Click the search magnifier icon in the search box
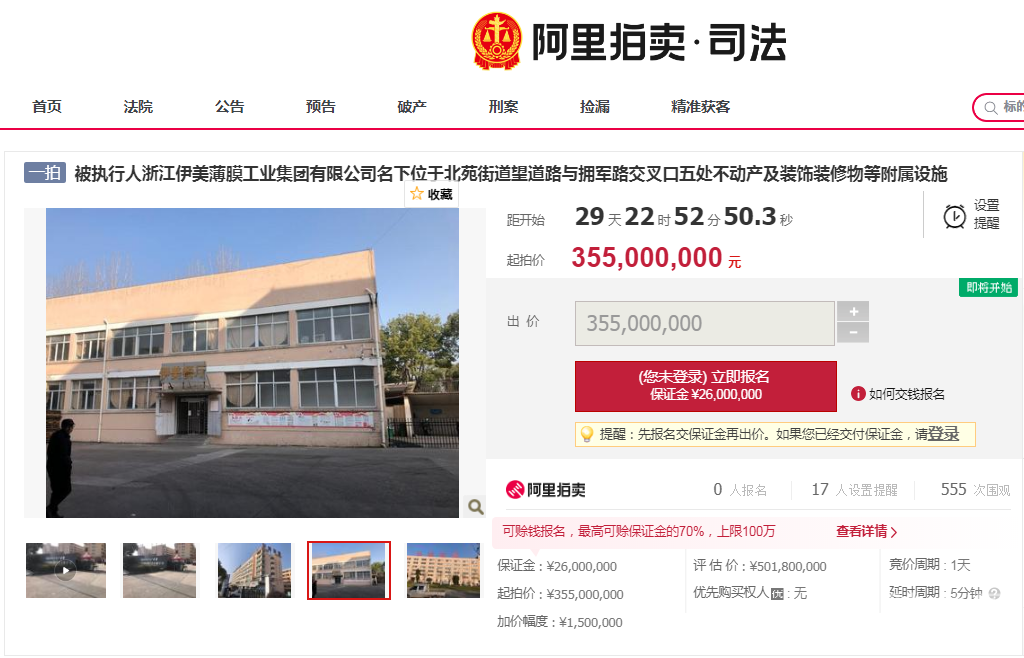 990,108
